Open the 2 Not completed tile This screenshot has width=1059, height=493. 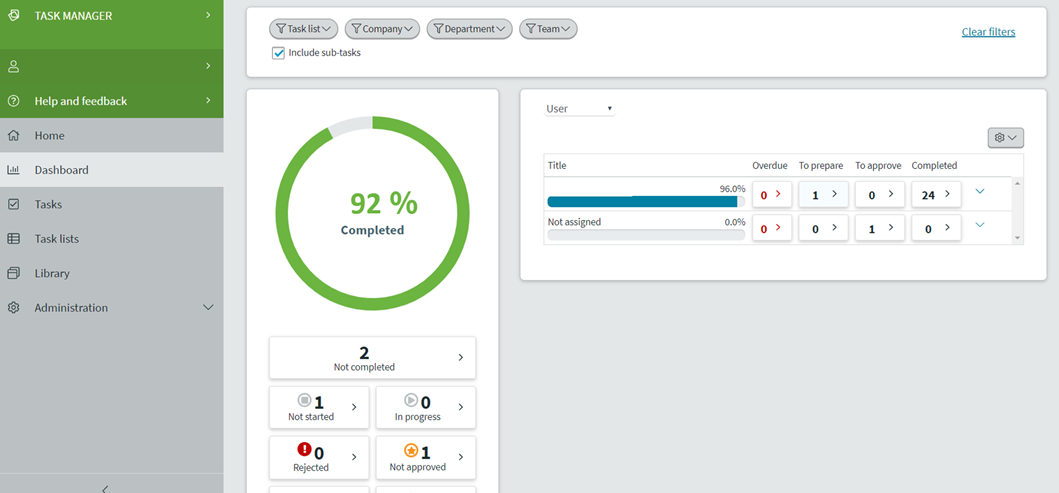coord(372,358)
